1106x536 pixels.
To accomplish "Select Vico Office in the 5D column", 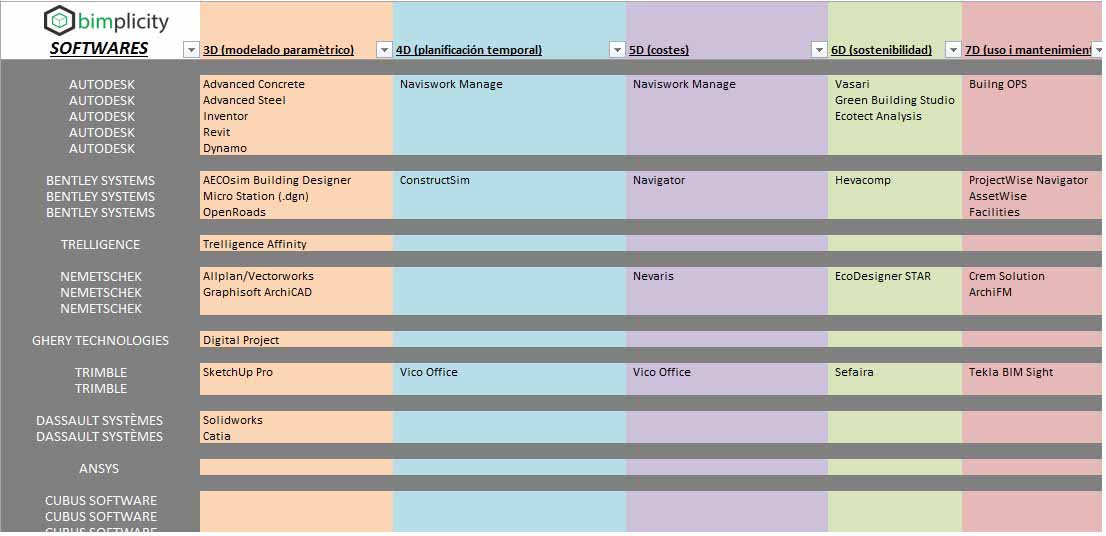I will pos(662,372).
